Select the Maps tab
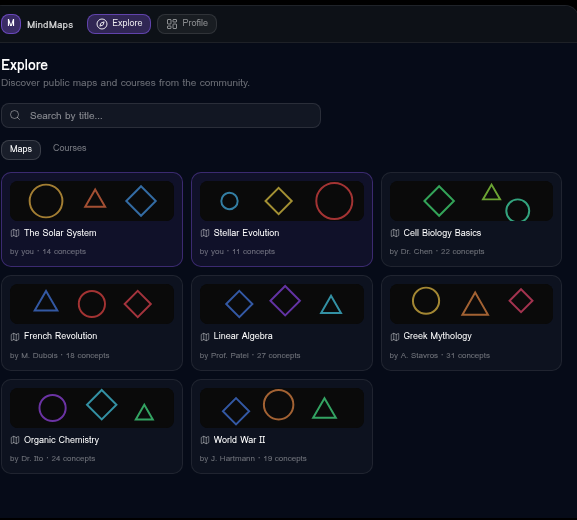Viewport: 577px width, 520px height. (21, 150)
